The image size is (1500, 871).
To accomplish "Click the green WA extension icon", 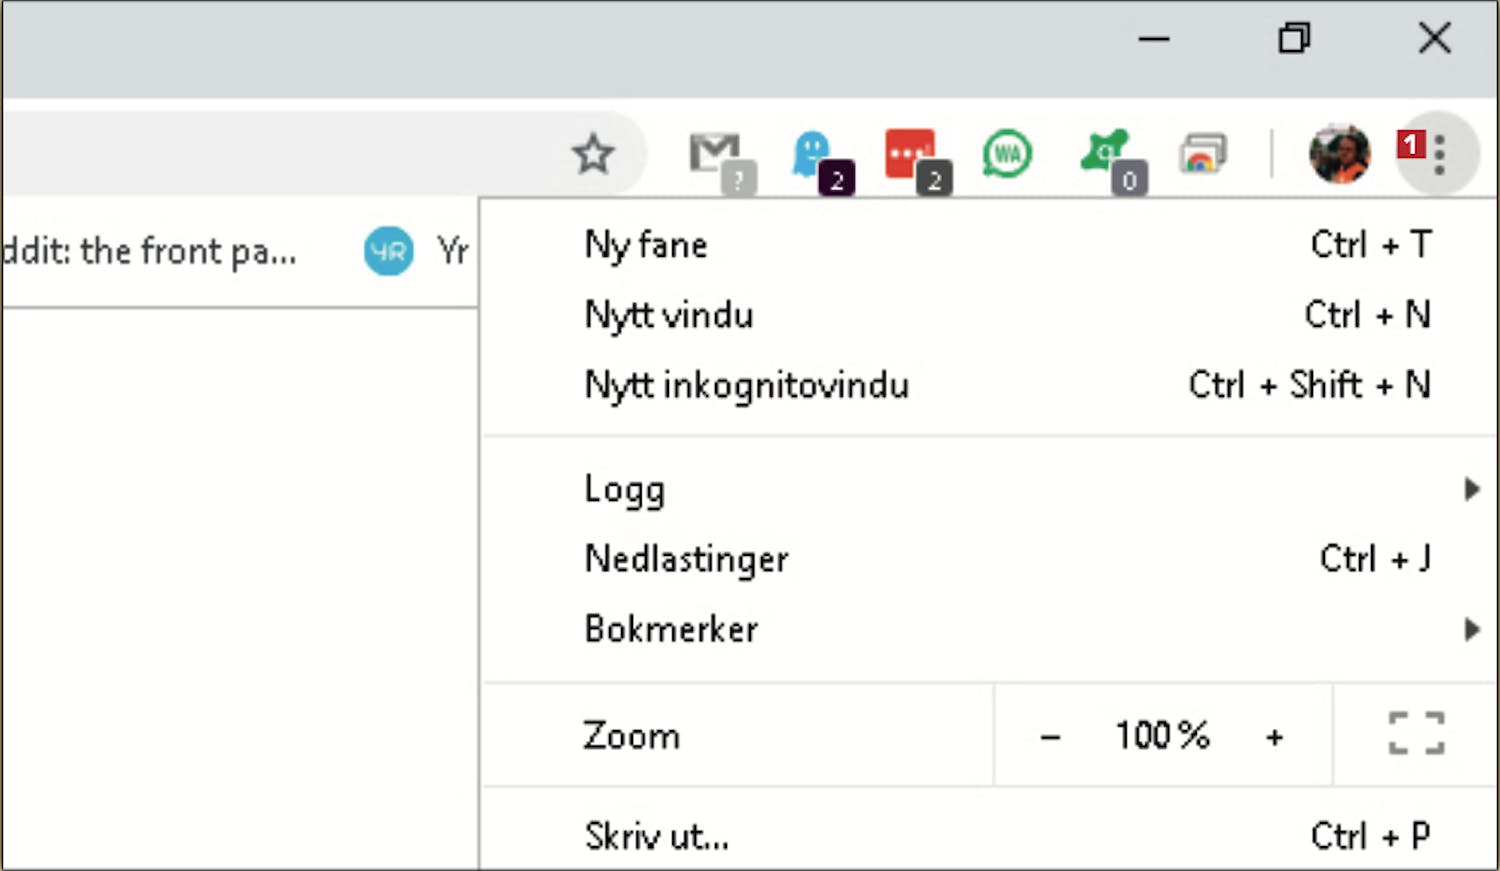I will (x=1007, y=155).
